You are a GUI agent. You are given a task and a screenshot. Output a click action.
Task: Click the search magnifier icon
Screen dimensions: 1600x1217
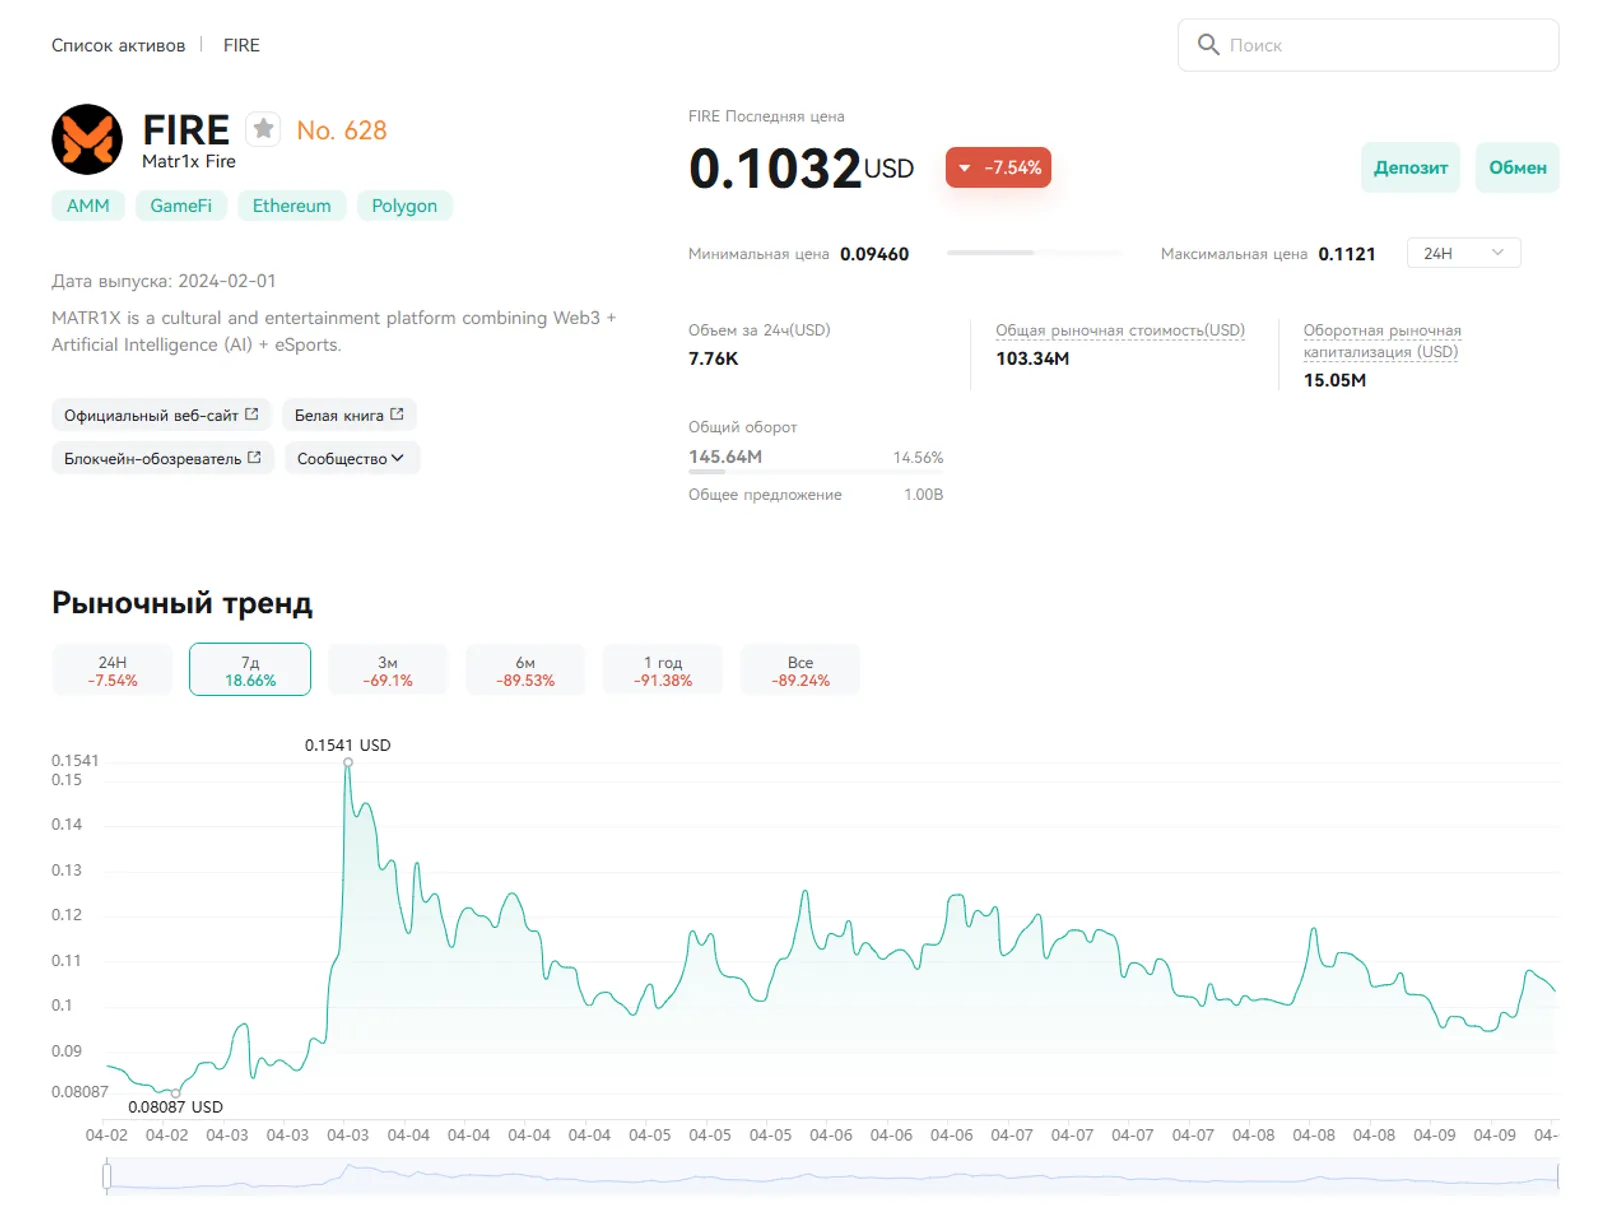point(1208,45)
